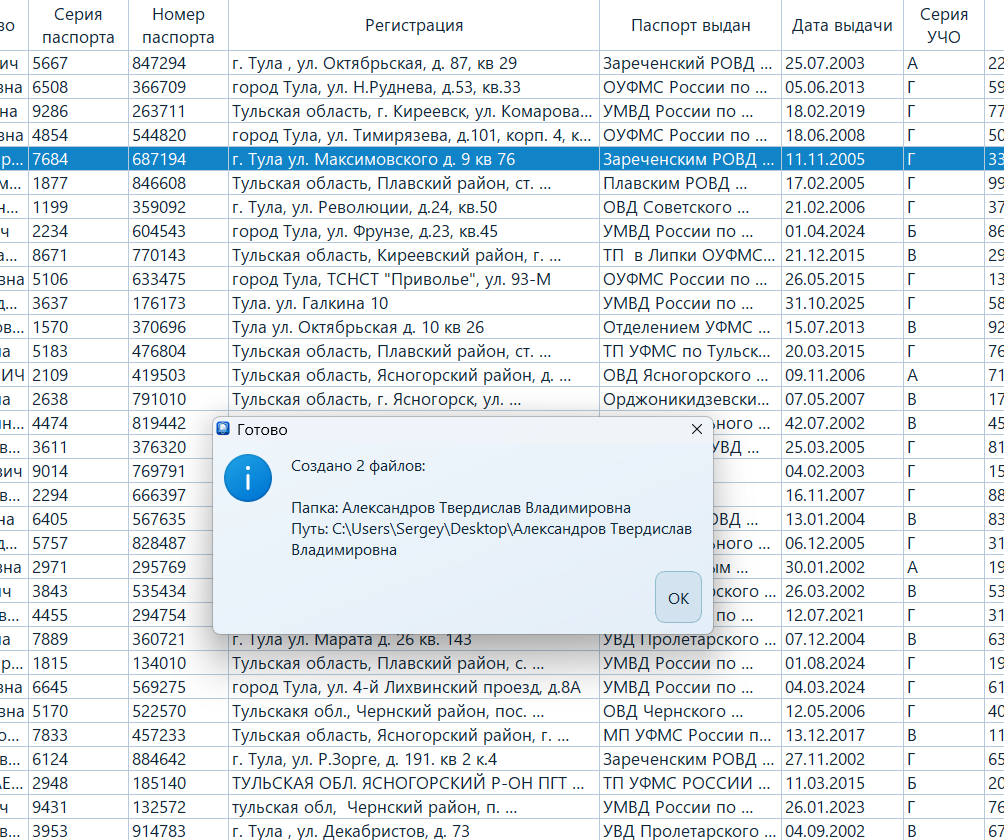
Task: Click the date cell 26.01.2023
Action: (x=842, y=807)
